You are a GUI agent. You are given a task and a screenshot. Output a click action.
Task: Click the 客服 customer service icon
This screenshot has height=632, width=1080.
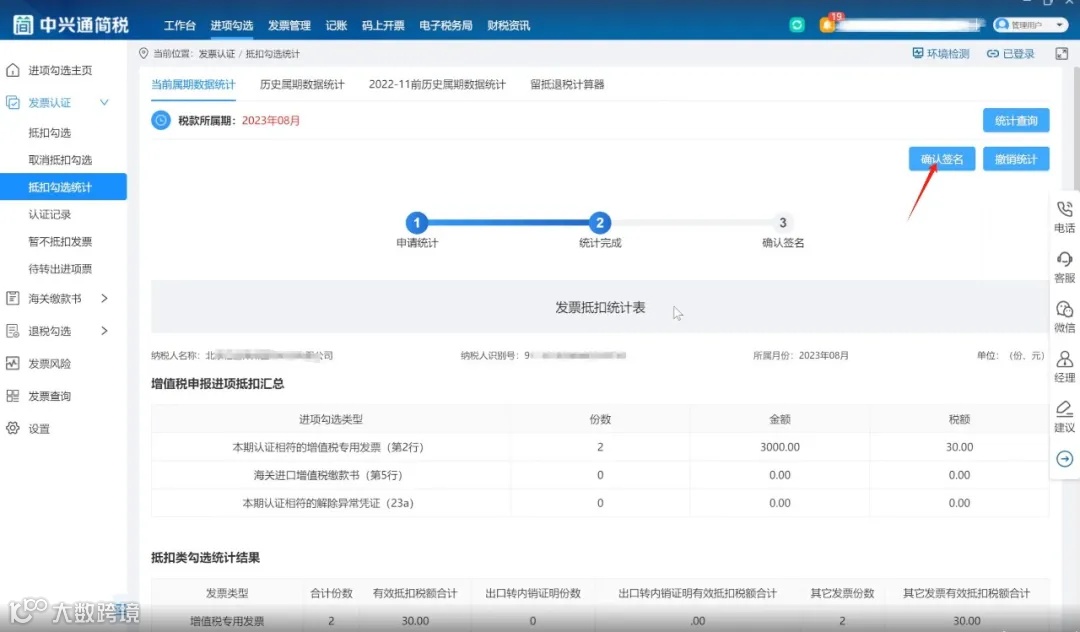[x=1064, y=266]
